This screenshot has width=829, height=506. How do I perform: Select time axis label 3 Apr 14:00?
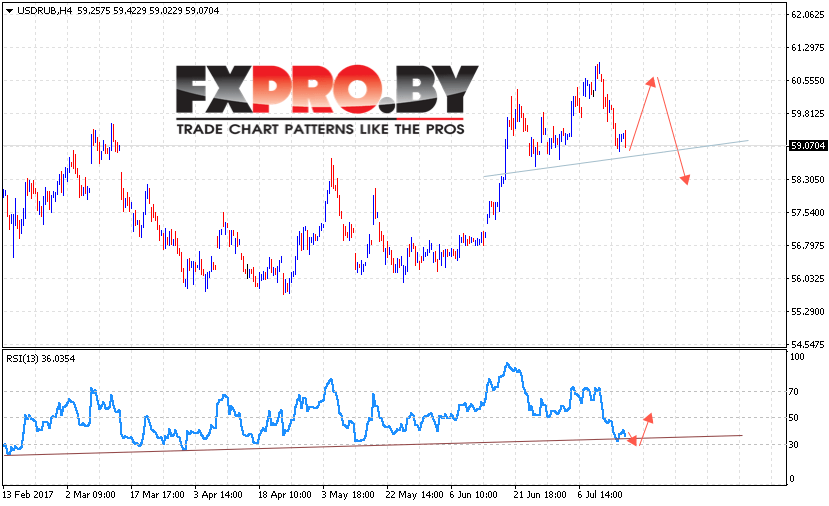coord(218,495)
